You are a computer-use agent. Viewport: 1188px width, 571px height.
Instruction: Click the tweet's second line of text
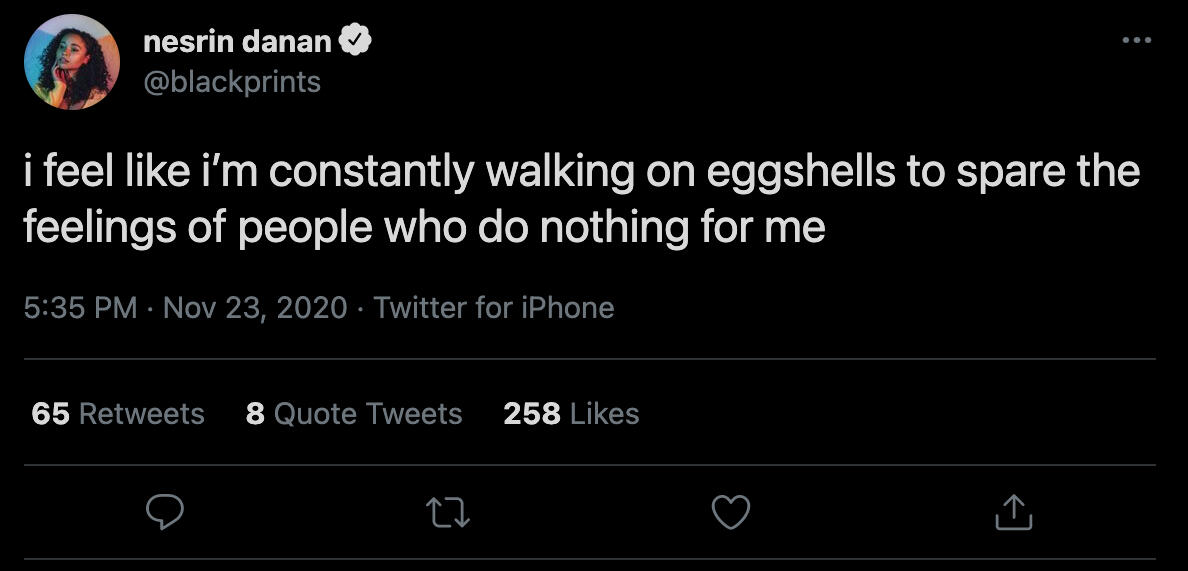(x=425, y=229)
